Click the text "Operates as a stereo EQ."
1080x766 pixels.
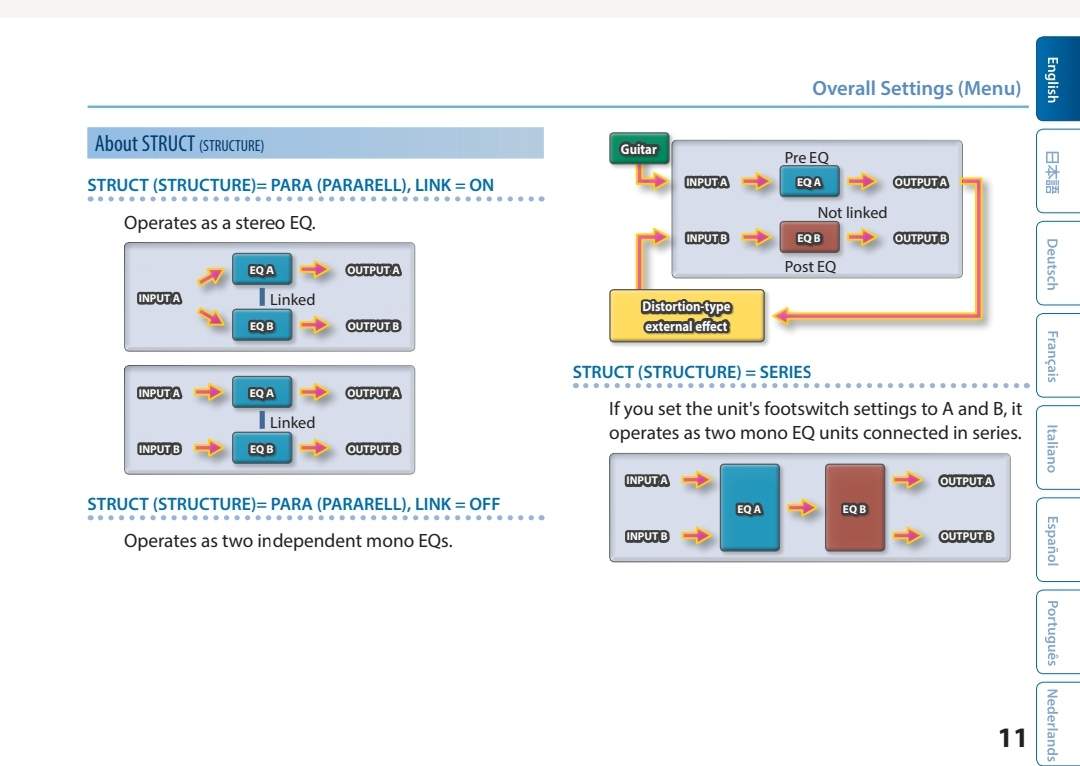tap(220, 222)
